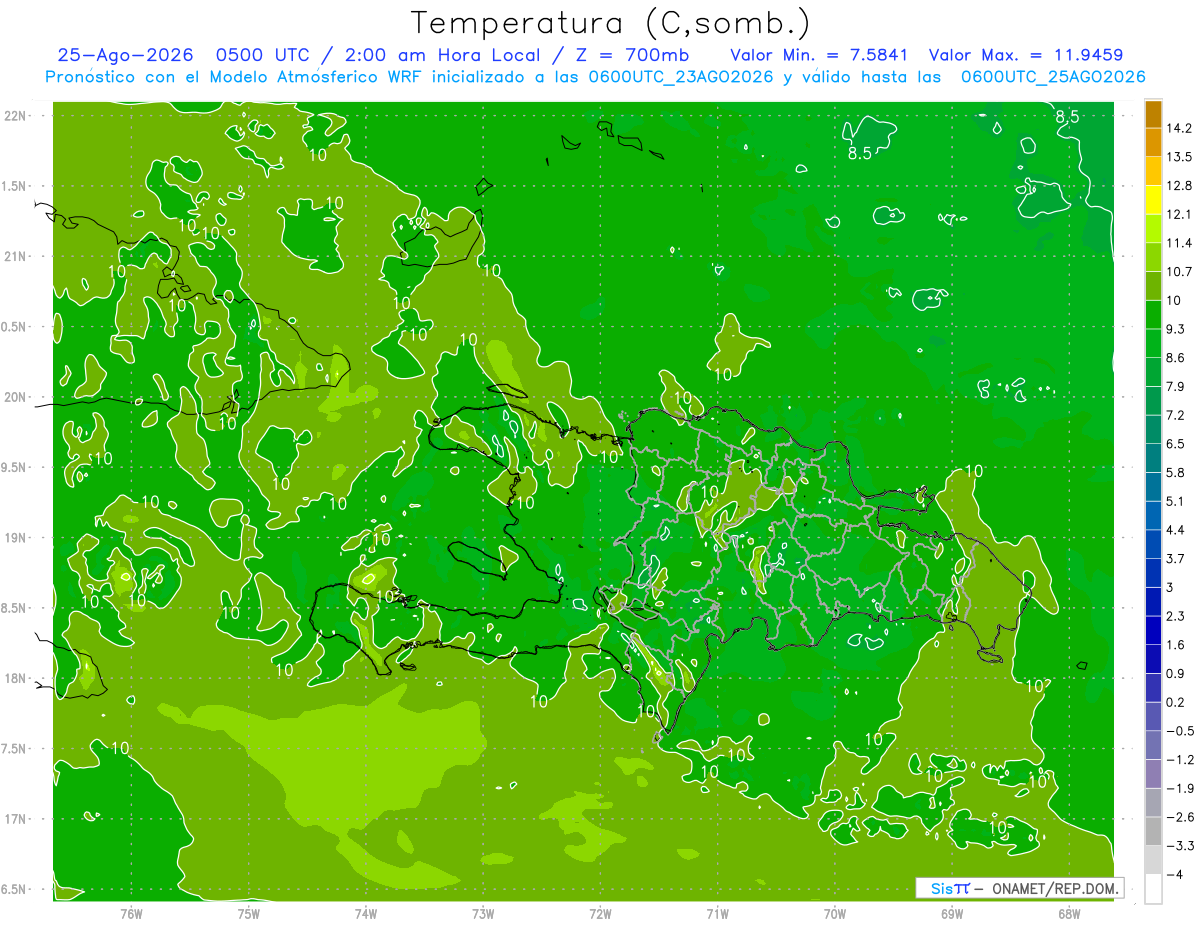This screenshot has height=927, width=1200.
Task: Click legend value '12.8'
Action: 1178,186
